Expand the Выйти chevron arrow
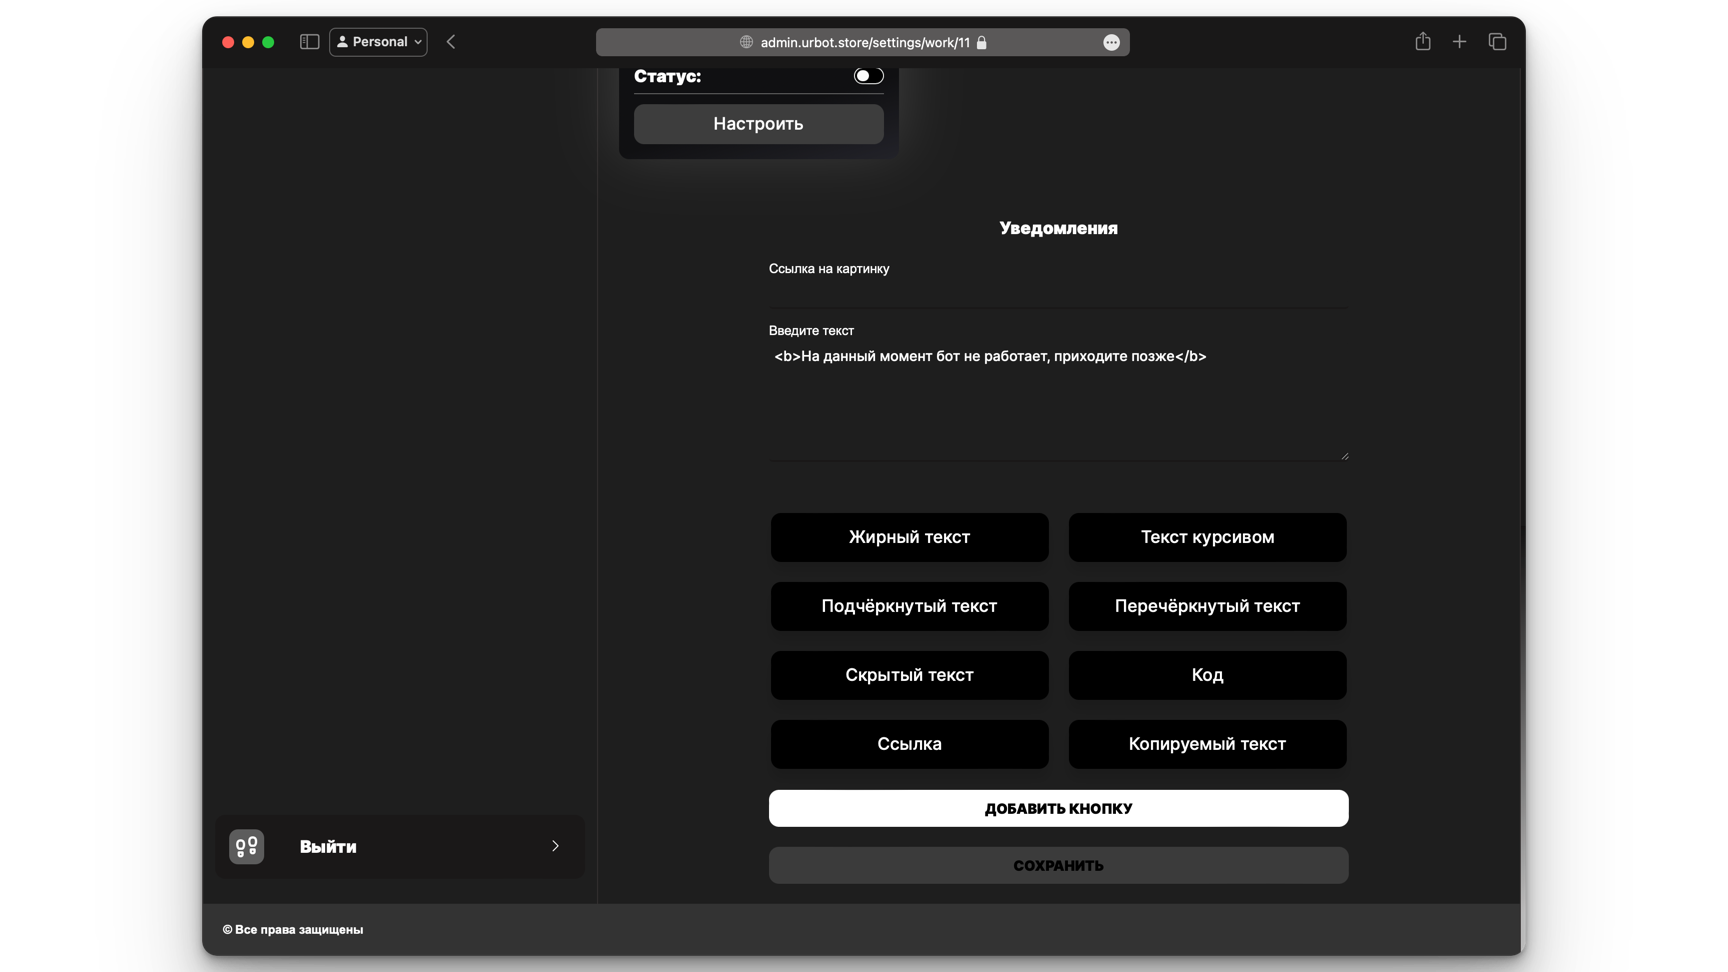1728x972 pixels. point(555,846)
